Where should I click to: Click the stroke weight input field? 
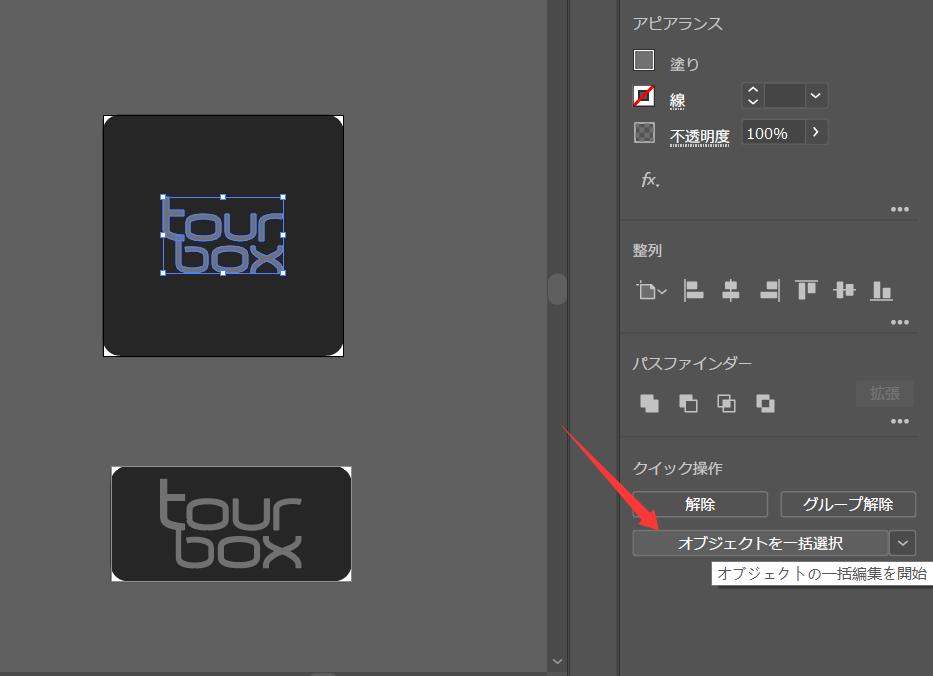(x=784, y=96)
